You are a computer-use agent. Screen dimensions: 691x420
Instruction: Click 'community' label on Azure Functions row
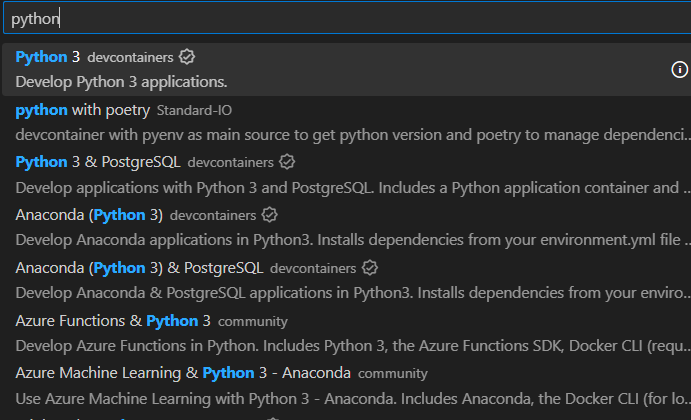(253, 322)
